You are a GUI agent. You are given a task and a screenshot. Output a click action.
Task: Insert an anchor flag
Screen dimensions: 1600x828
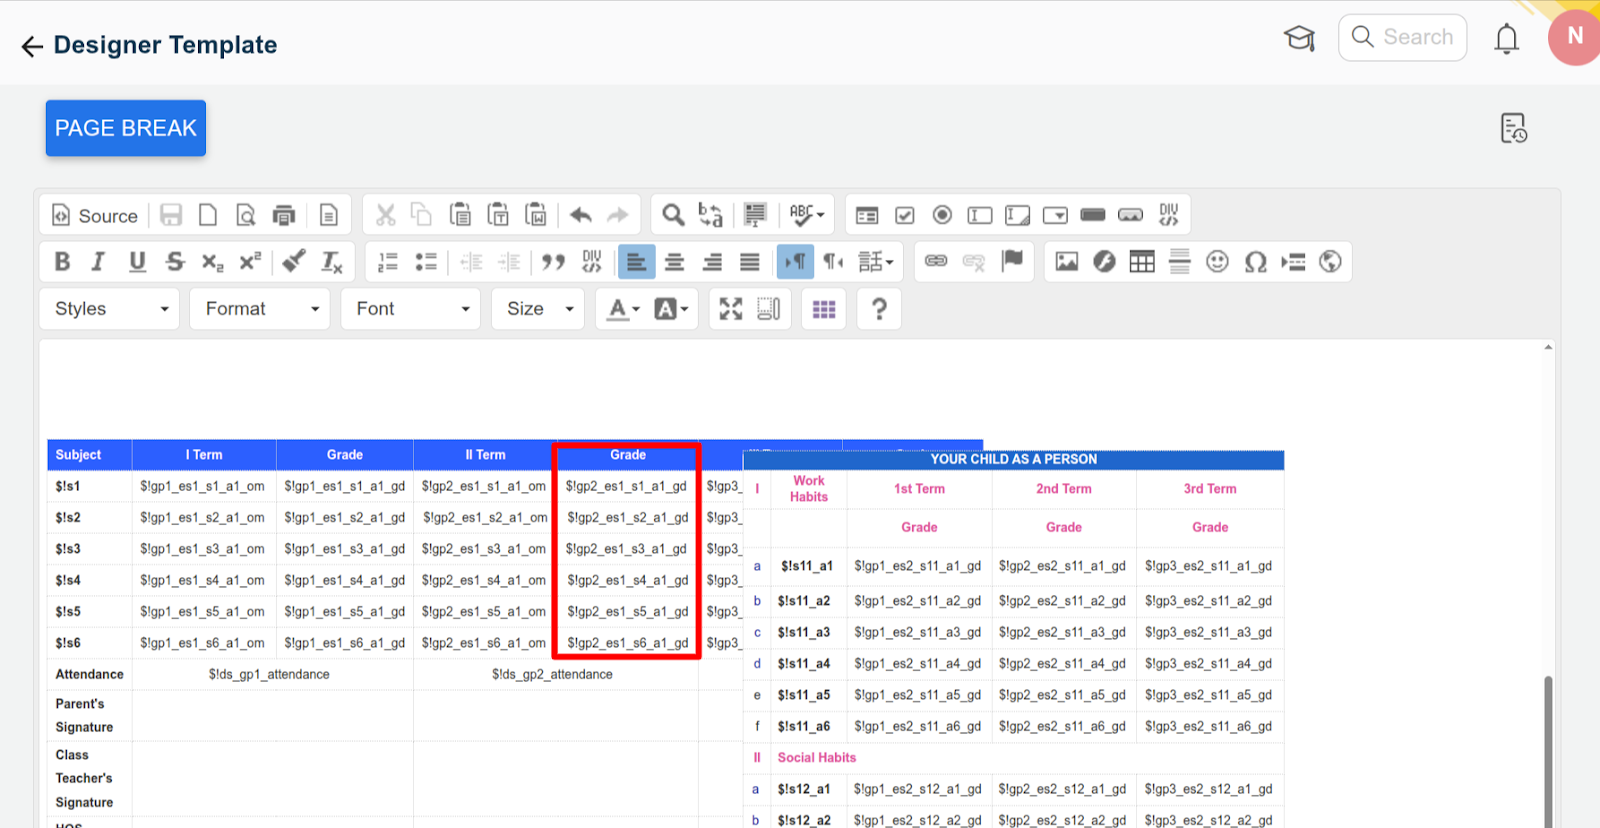pos(1012,261)
